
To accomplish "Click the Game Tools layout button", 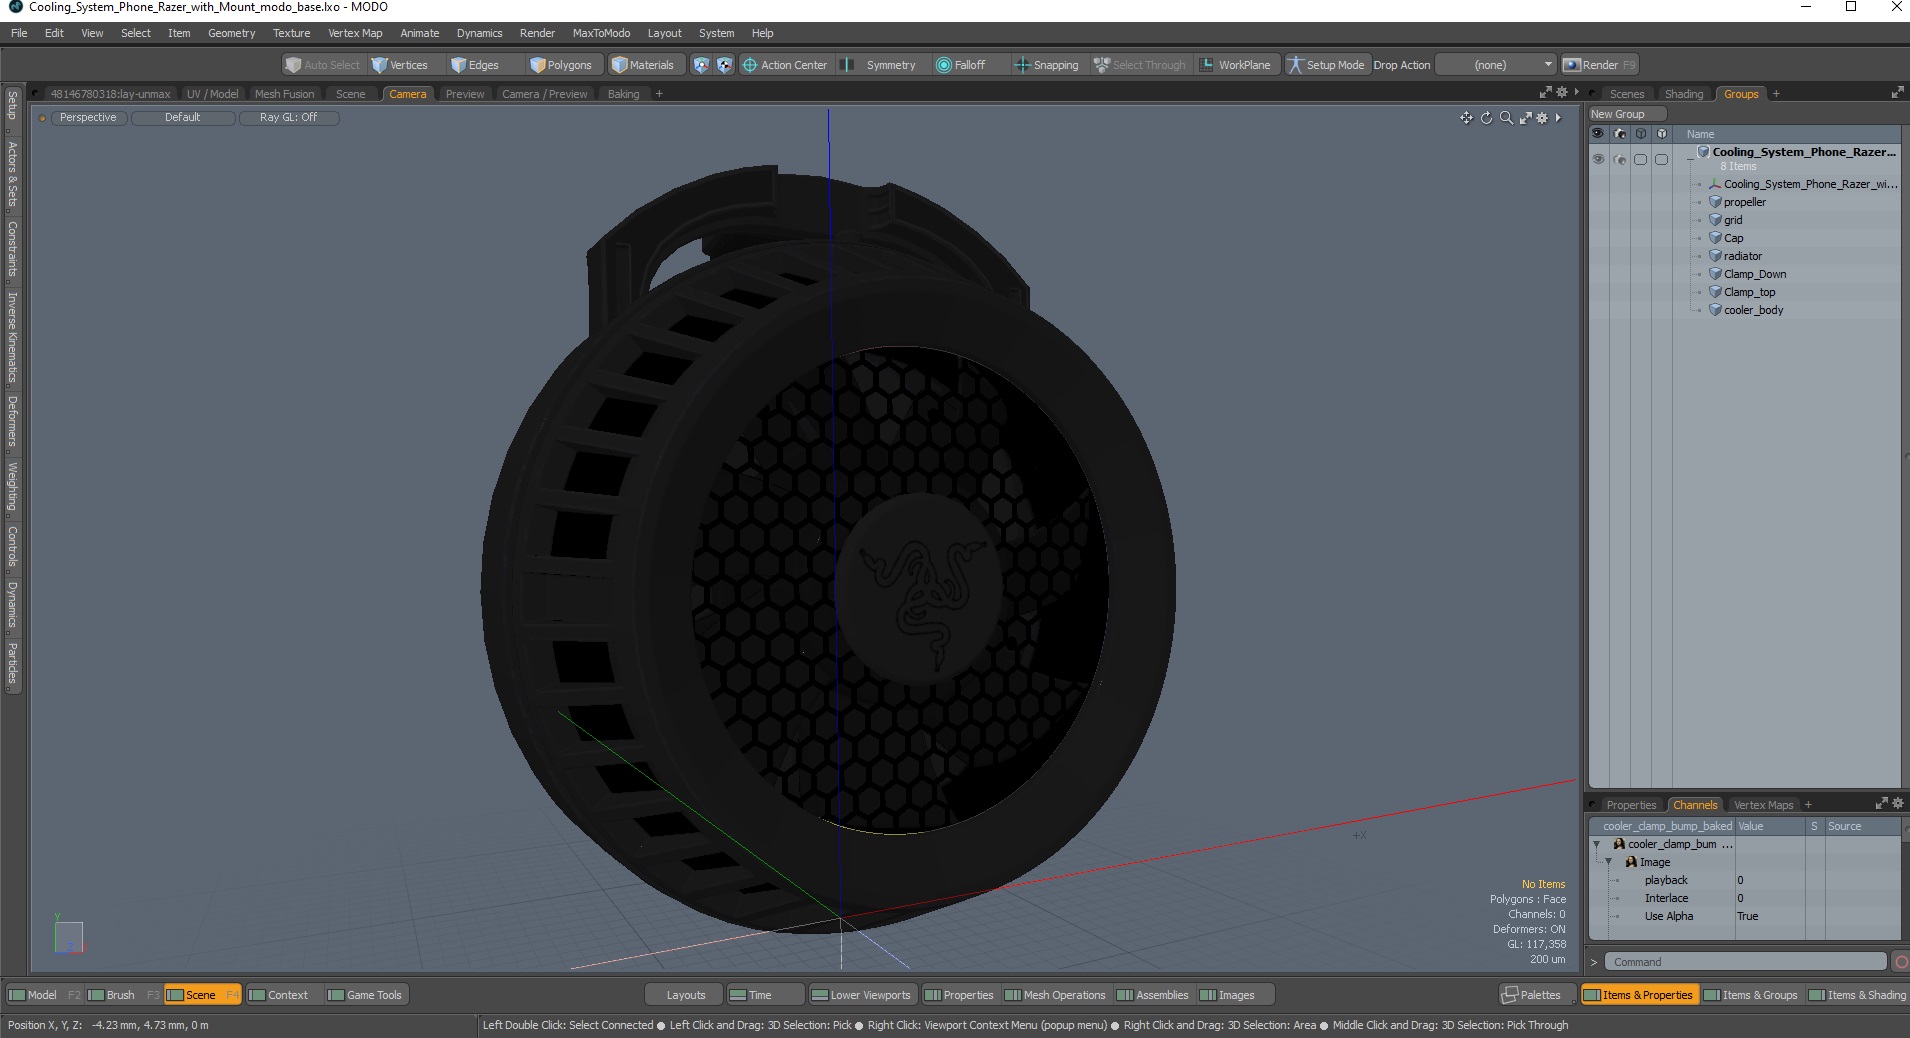I will [x=365, y=995].
